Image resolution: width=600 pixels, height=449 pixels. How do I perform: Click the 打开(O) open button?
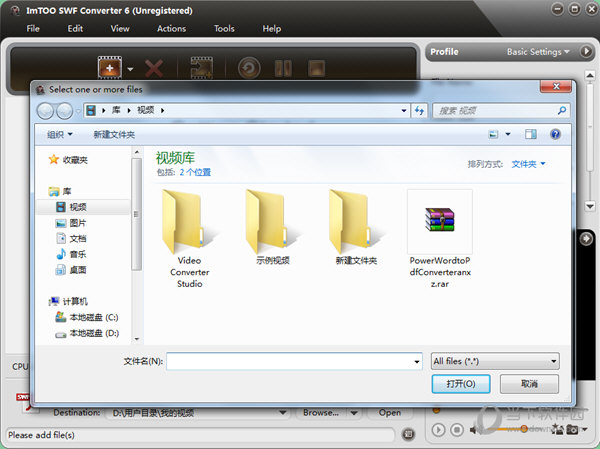pos(460,384)
